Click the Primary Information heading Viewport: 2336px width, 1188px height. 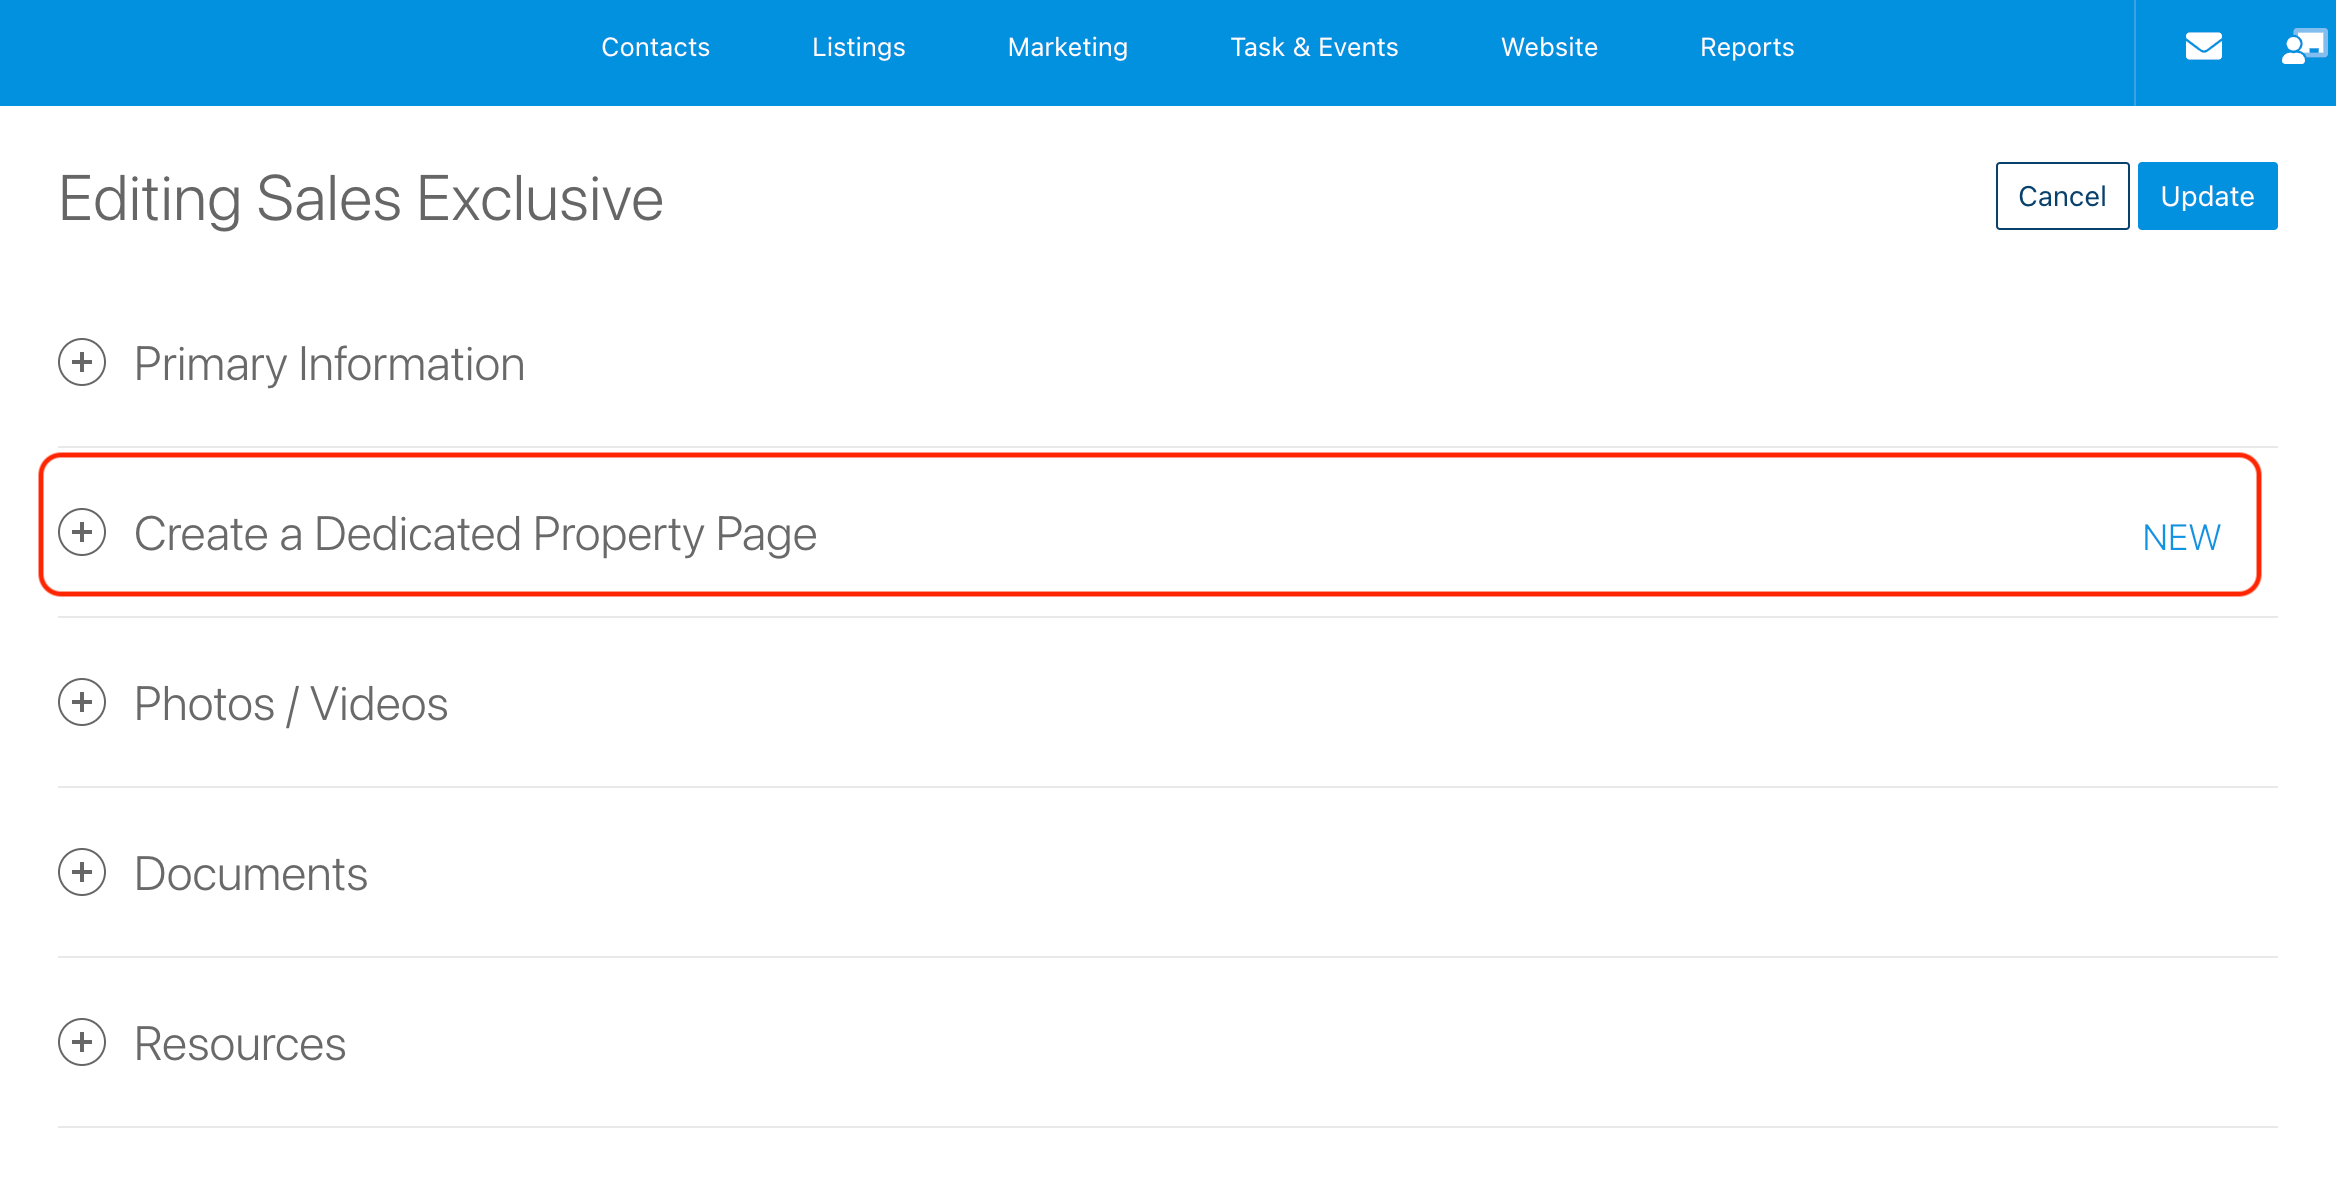pyautogui.click(x=329, y=364)
